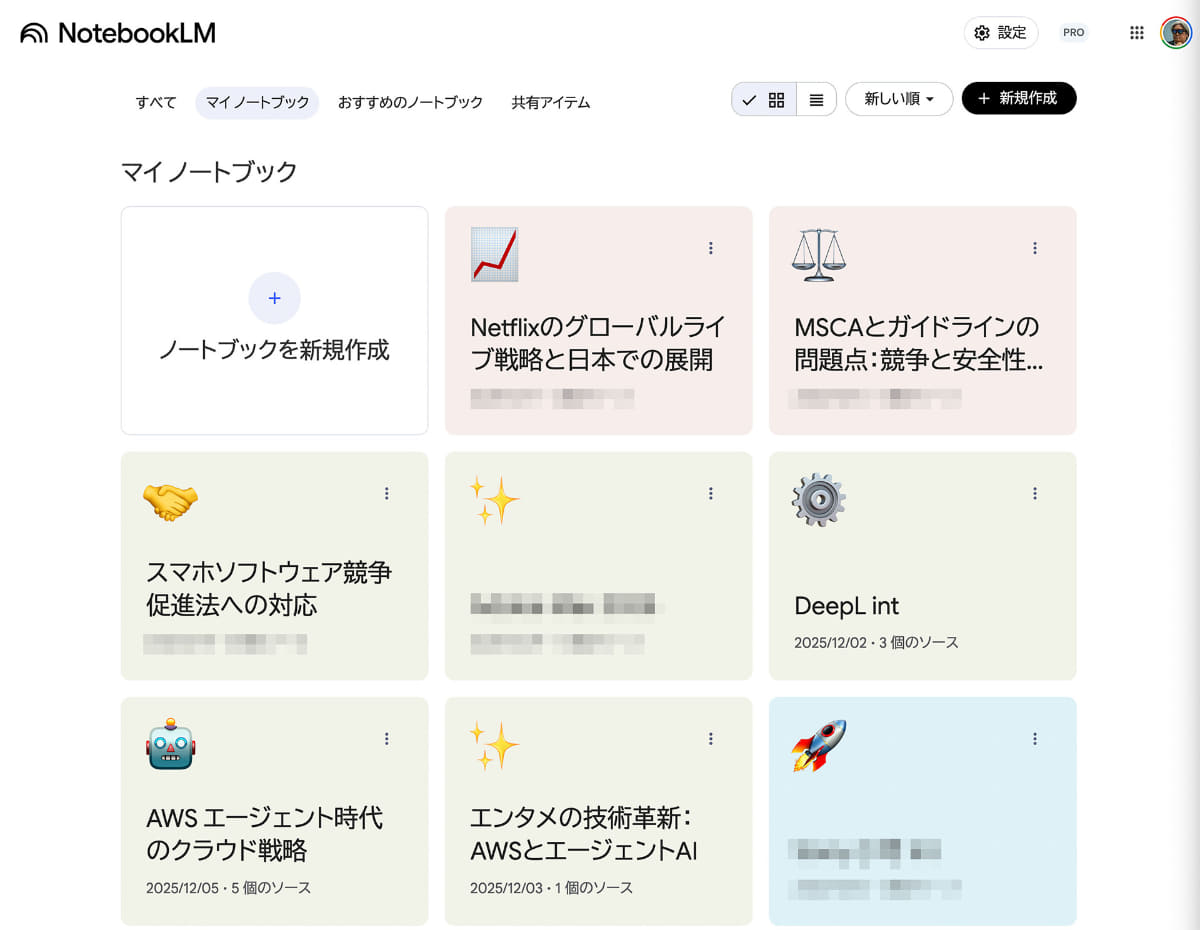Open the スマホソフトウェア競争促進法への対応 notebook
The image size is (1200, 930).
click(274, 566)
